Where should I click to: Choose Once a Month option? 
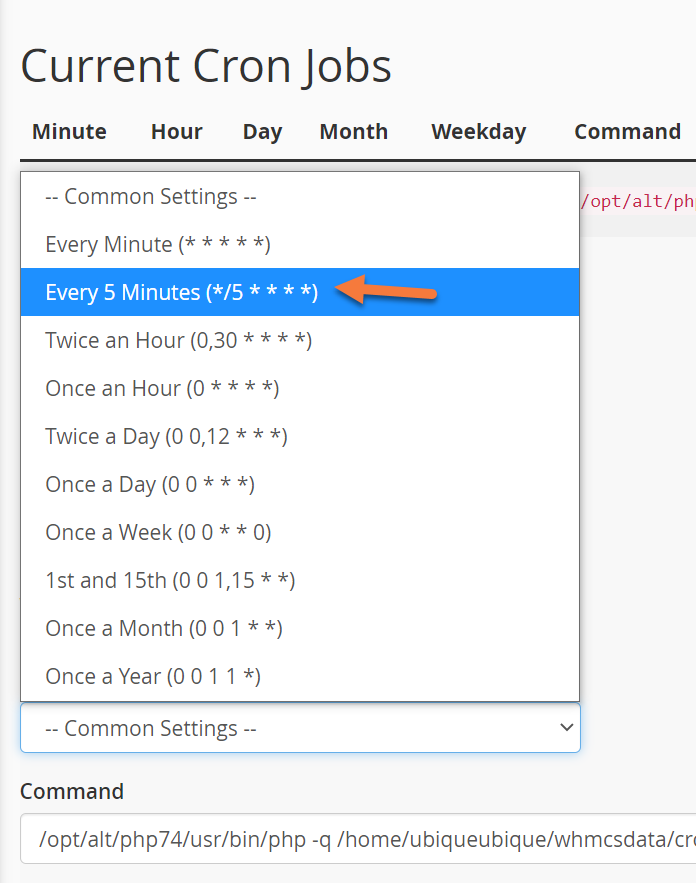[164, 628]
